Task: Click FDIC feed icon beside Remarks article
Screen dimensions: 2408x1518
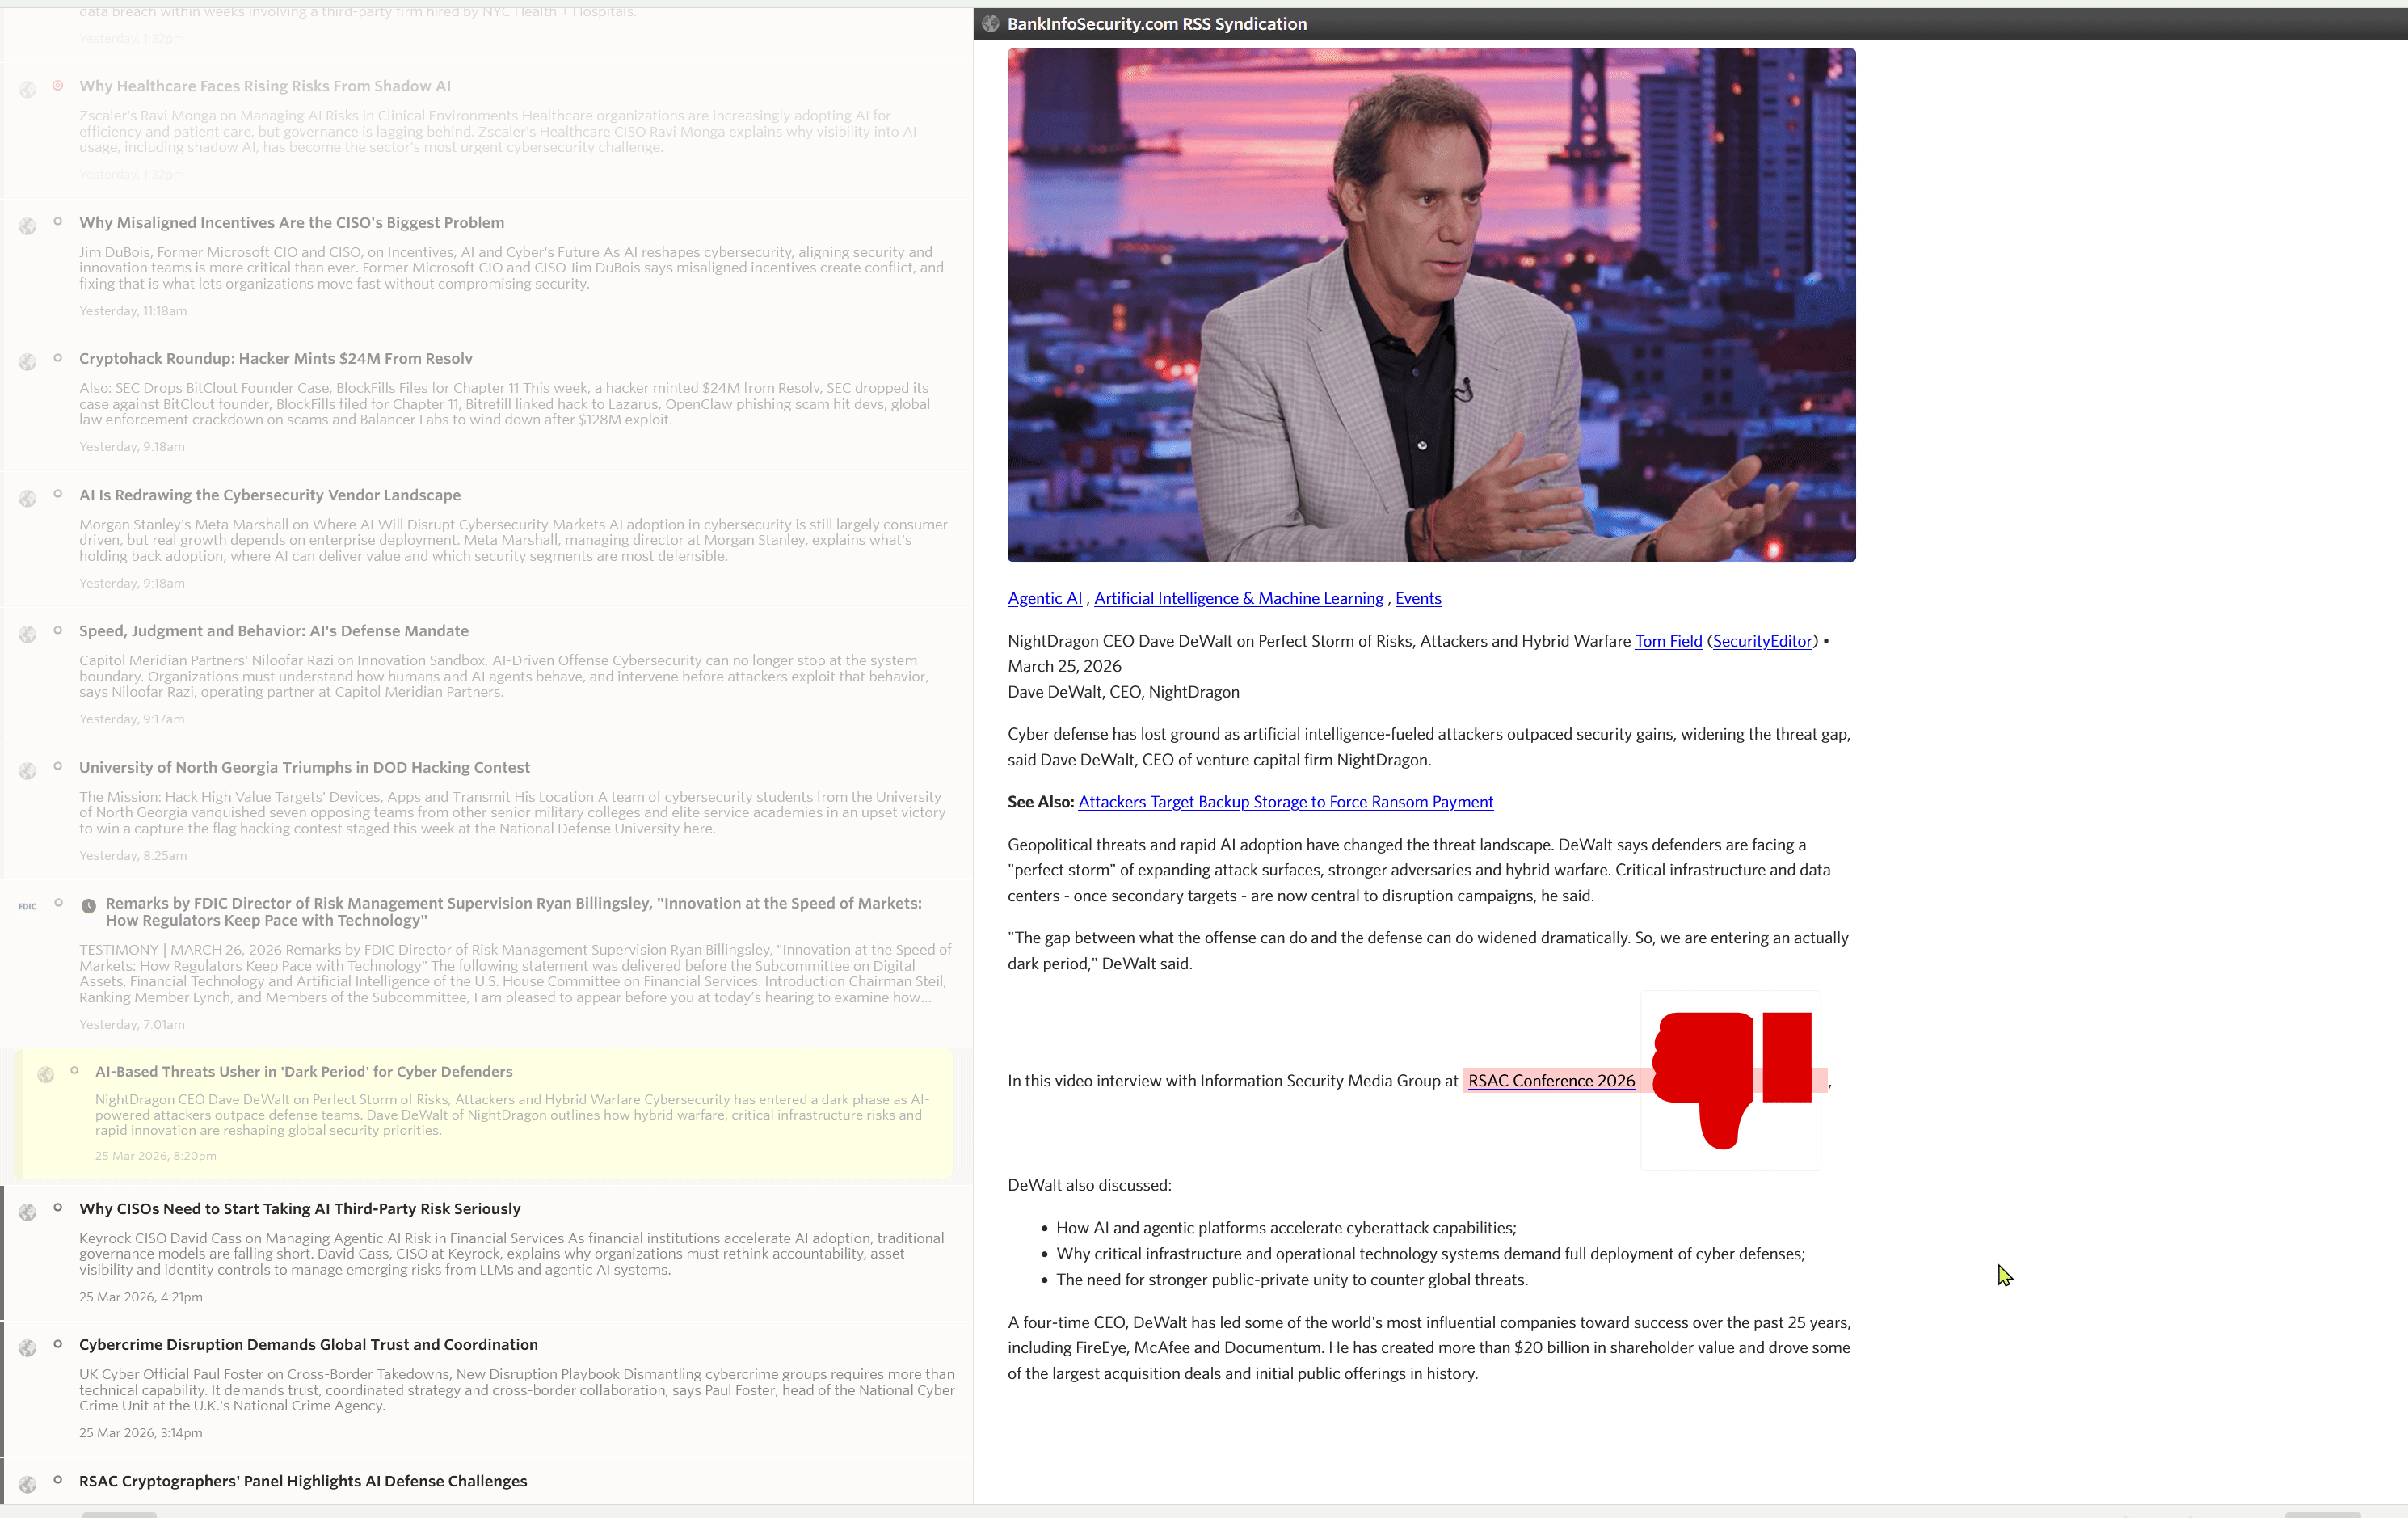Action: click(28, 907)
